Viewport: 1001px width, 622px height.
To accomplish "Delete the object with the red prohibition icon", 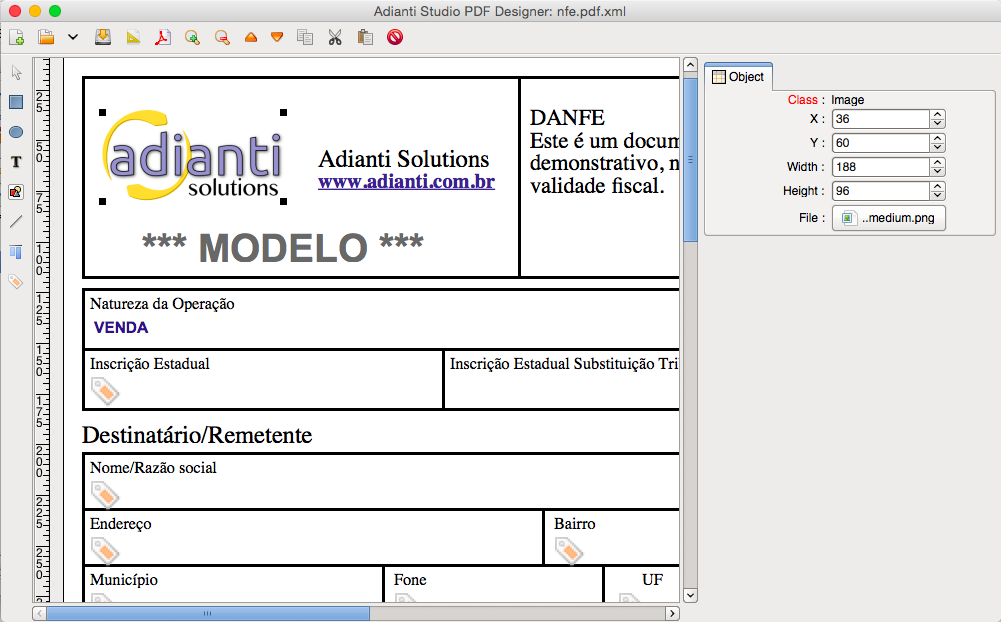I will [395, 37].
